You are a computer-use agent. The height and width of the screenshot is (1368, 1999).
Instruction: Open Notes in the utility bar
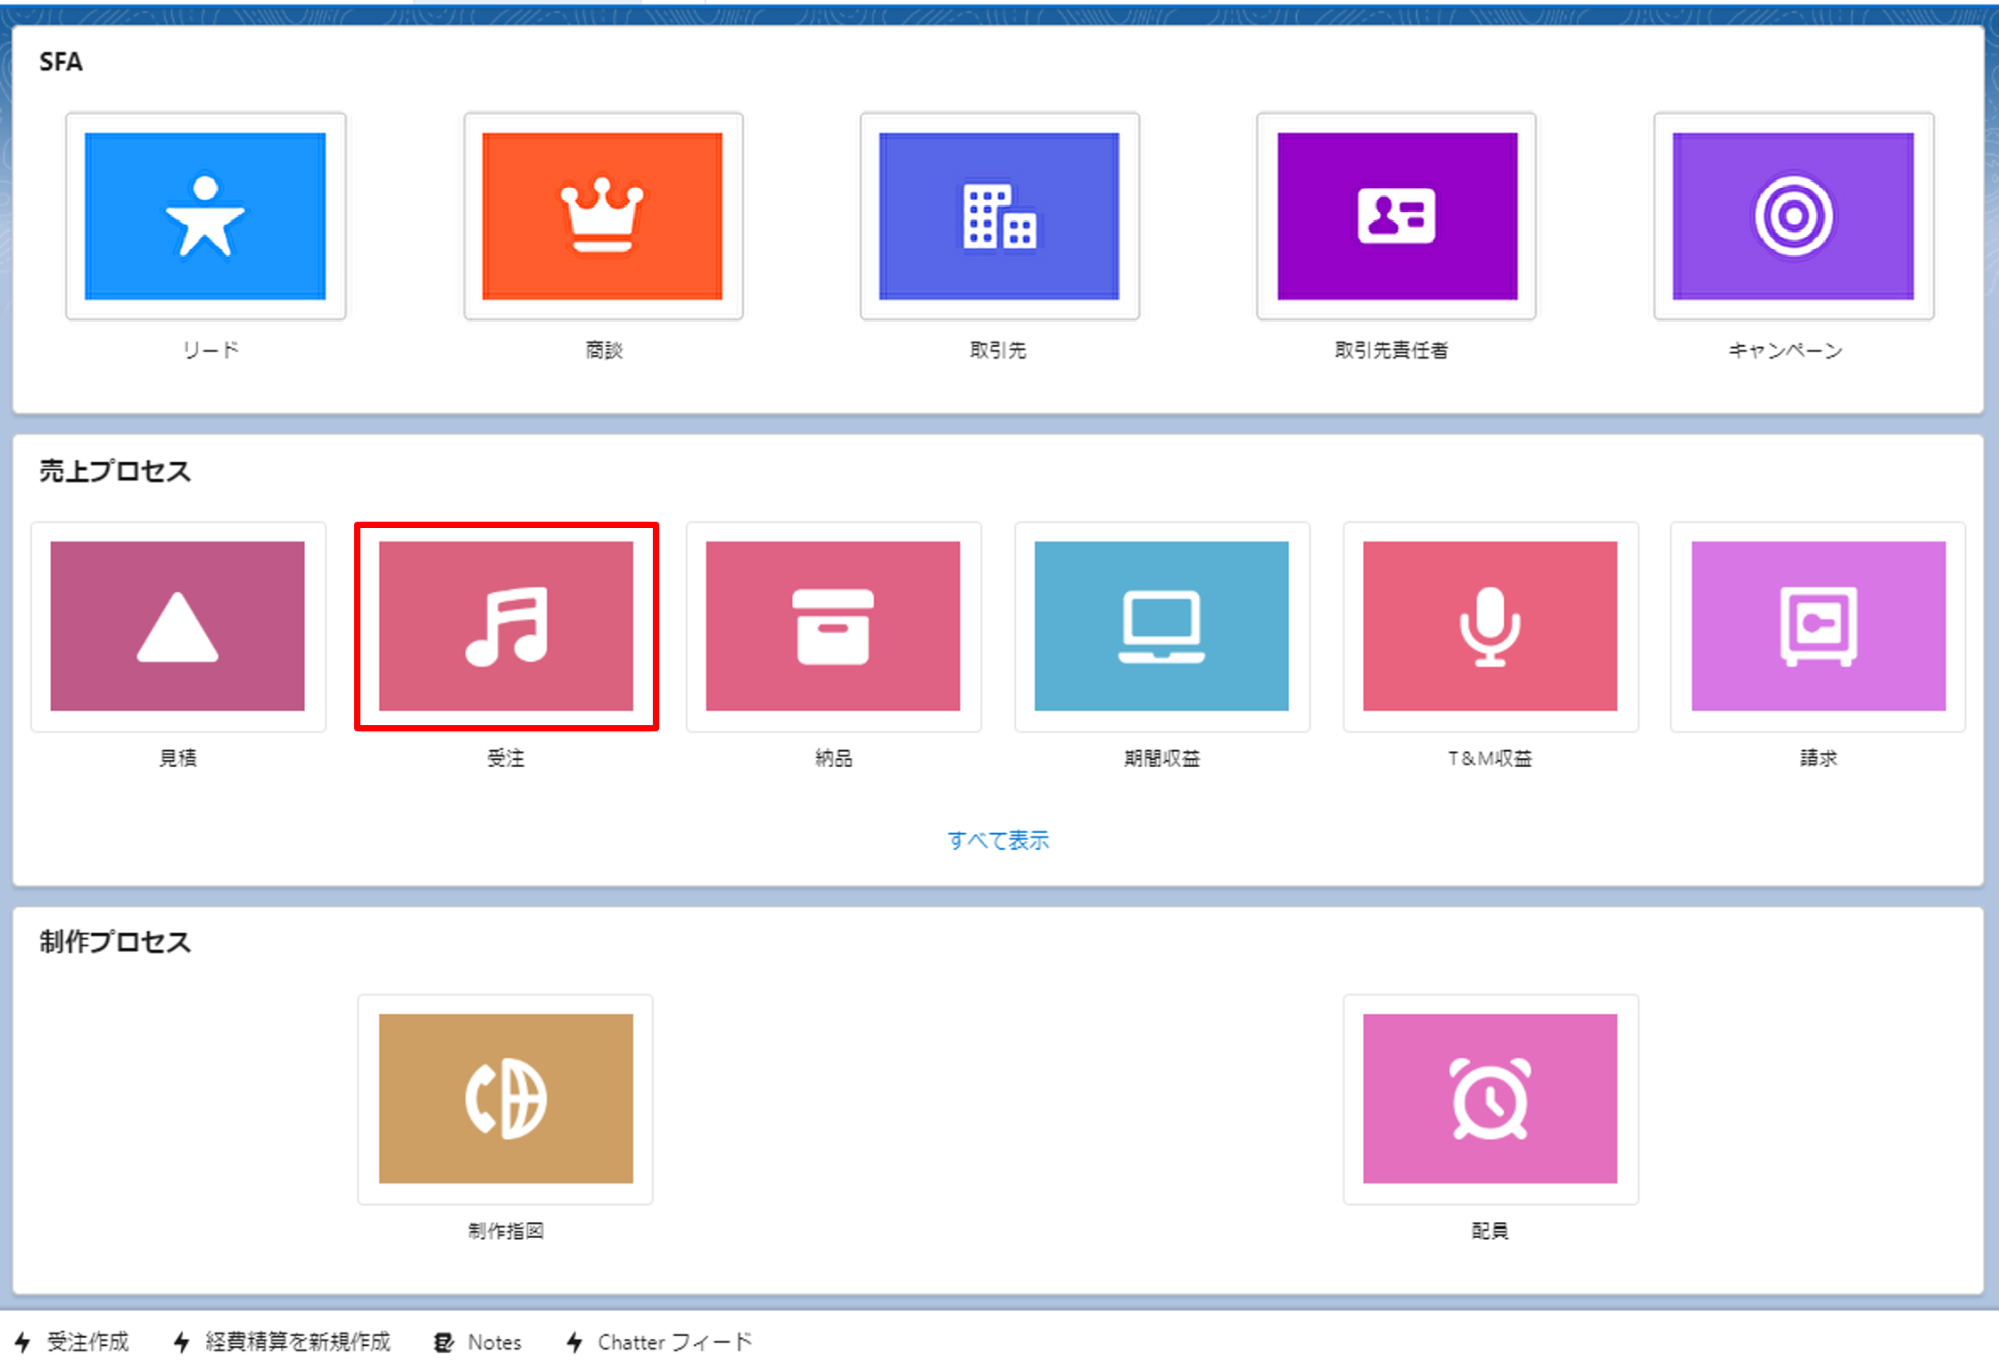coord(478,1342)
